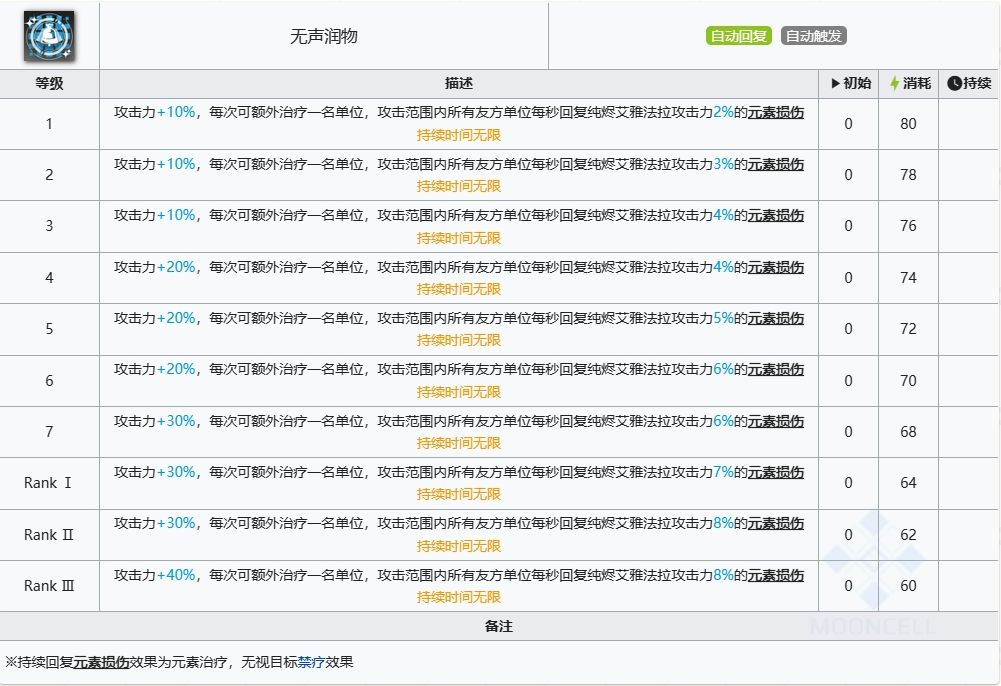Click the 备注 section header

point(498,626)
